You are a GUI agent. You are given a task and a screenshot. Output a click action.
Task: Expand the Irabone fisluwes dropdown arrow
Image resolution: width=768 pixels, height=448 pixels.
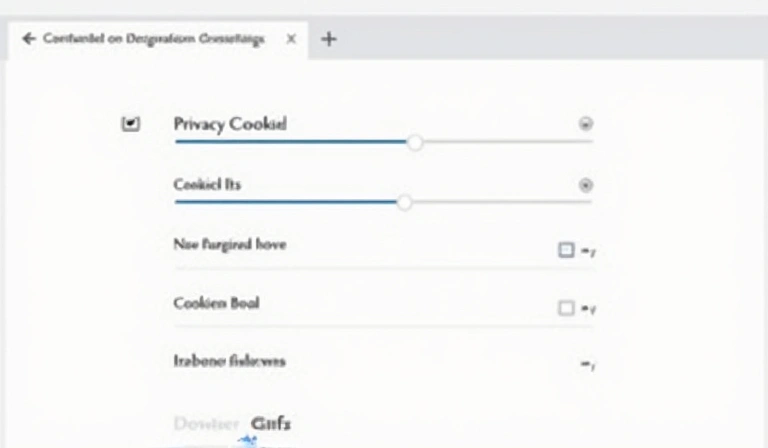point(588,366)
